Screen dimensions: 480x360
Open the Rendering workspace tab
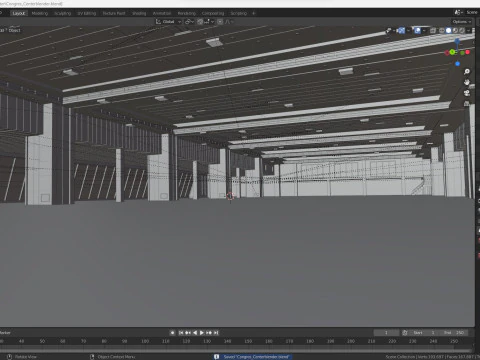(x=187, y=13)
